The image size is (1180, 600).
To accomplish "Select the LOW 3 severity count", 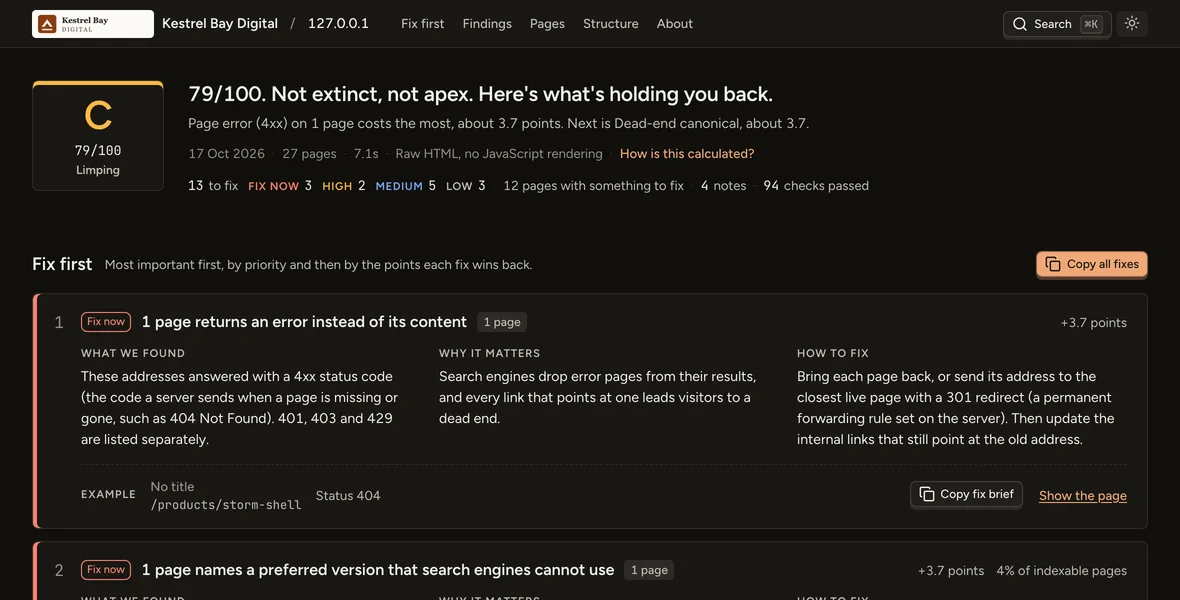I will click(466, 186).
